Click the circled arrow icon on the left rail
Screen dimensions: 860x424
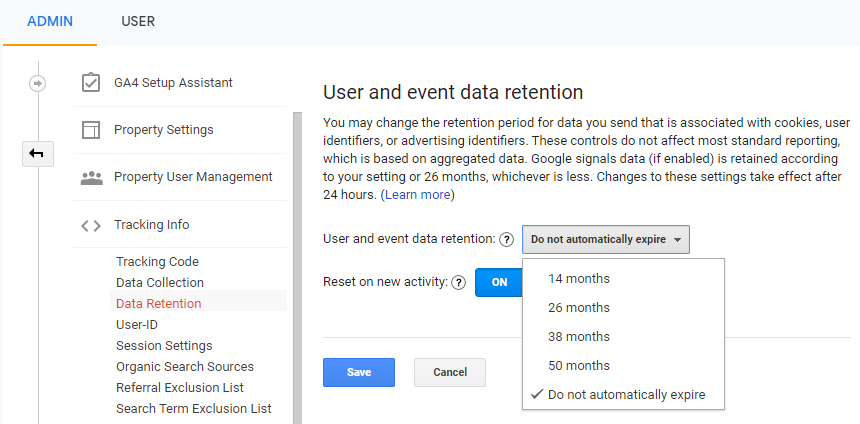(38, 83)
